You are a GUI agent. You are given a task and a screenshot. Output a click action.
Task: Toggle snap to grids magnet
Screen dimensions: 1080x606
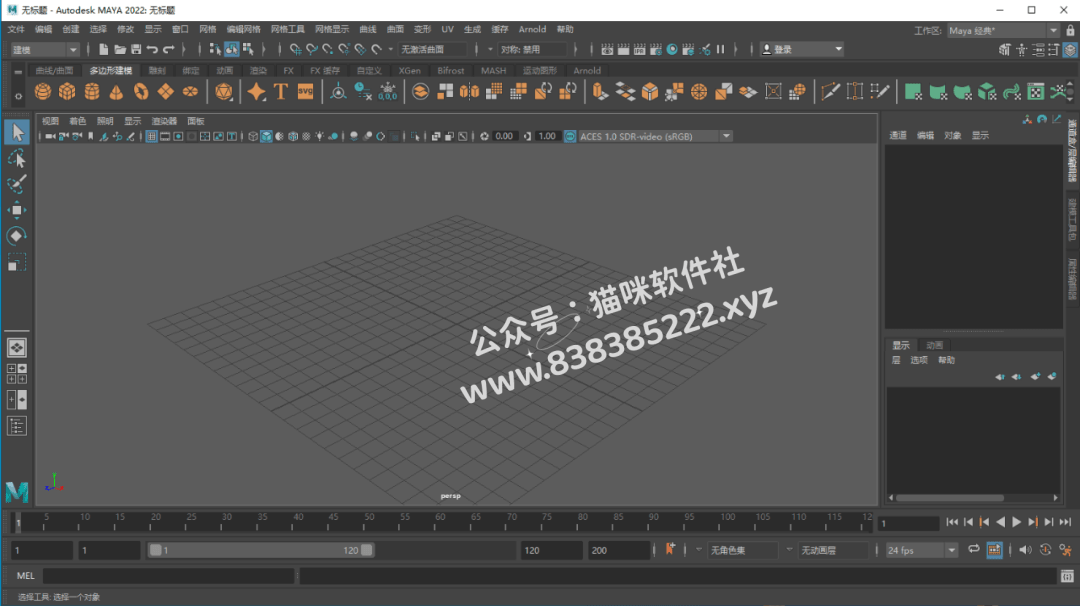pyautogui.click(x=295, y=50)
